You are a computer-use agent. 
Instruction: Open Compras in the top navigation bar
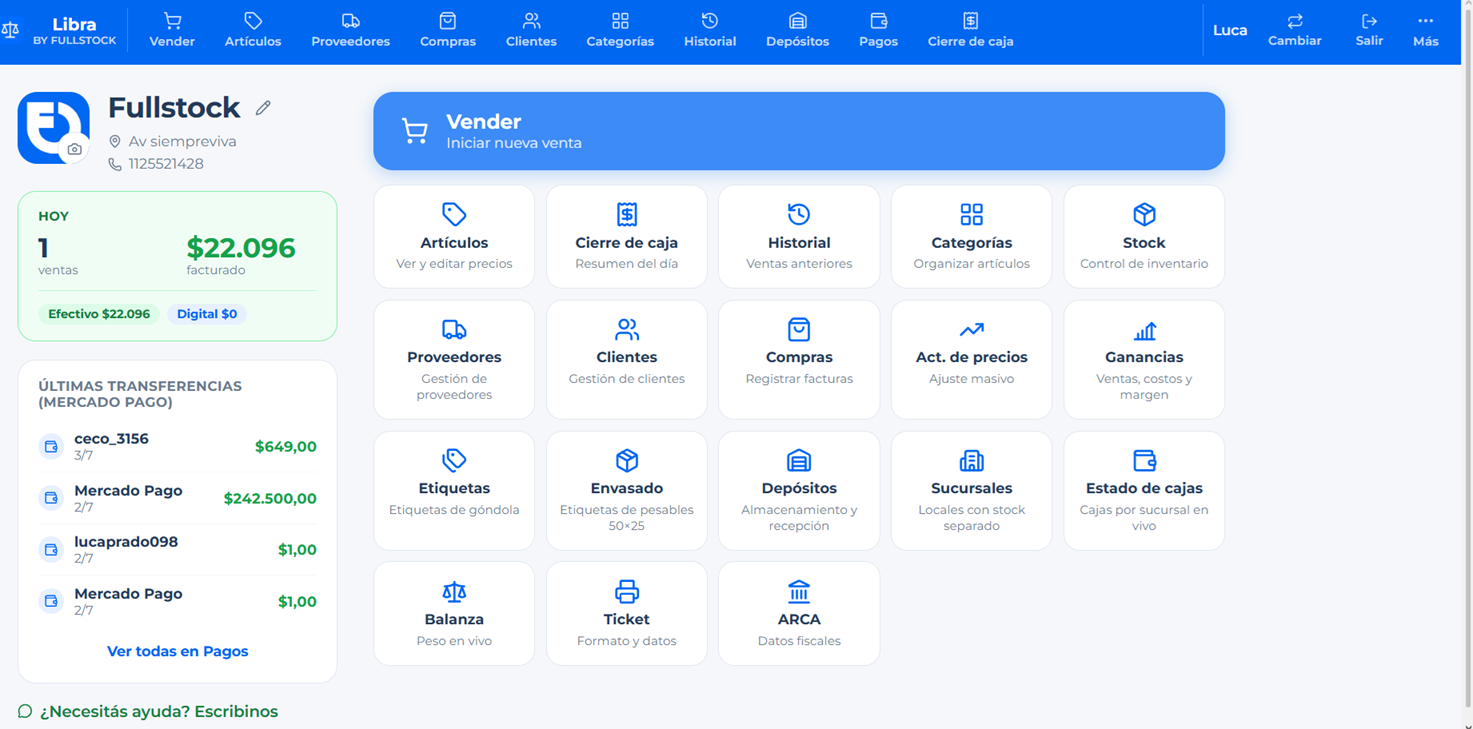tap(448, 30)
